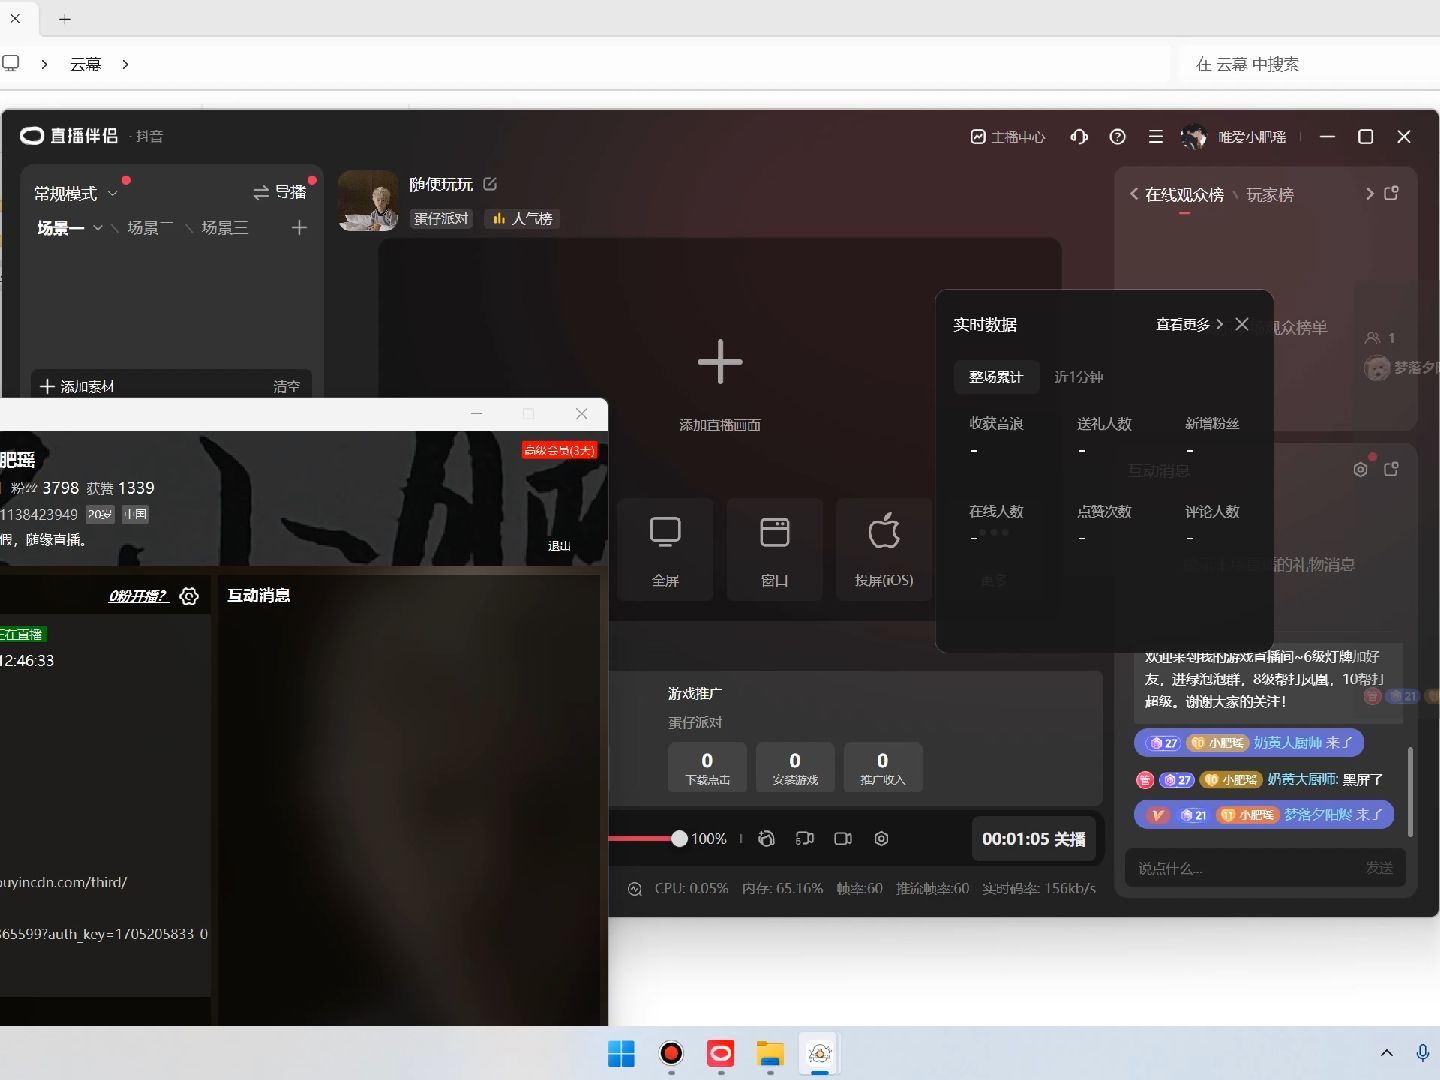This screenshot has height=1080, width=1440.
Task: Click the user avatar 唯爱小肥瑶
Action: pyautogui.click(x=1193, y=137)
